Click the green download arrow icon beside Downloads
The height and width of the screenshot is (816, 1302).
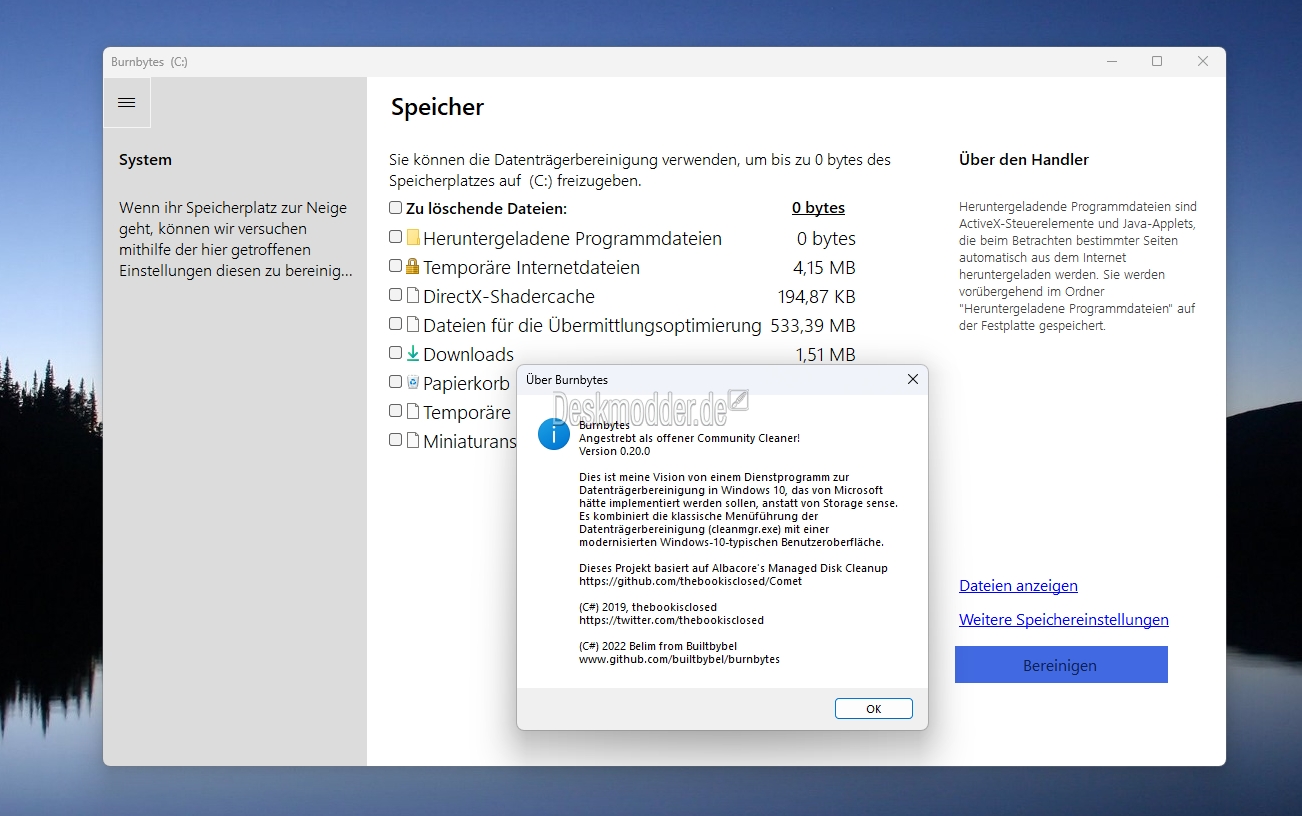[x=412, y=353]
